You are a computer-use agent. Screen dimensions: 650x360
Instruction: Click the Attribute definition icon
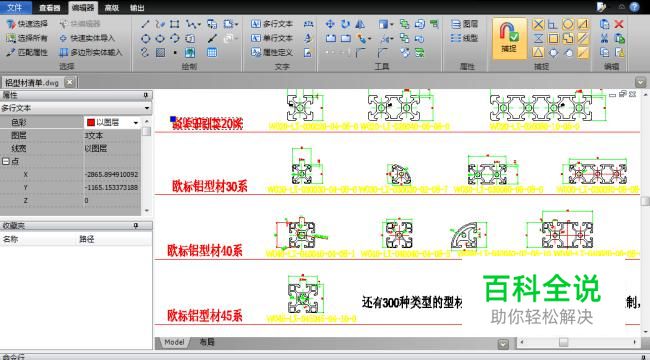[256, 53]
